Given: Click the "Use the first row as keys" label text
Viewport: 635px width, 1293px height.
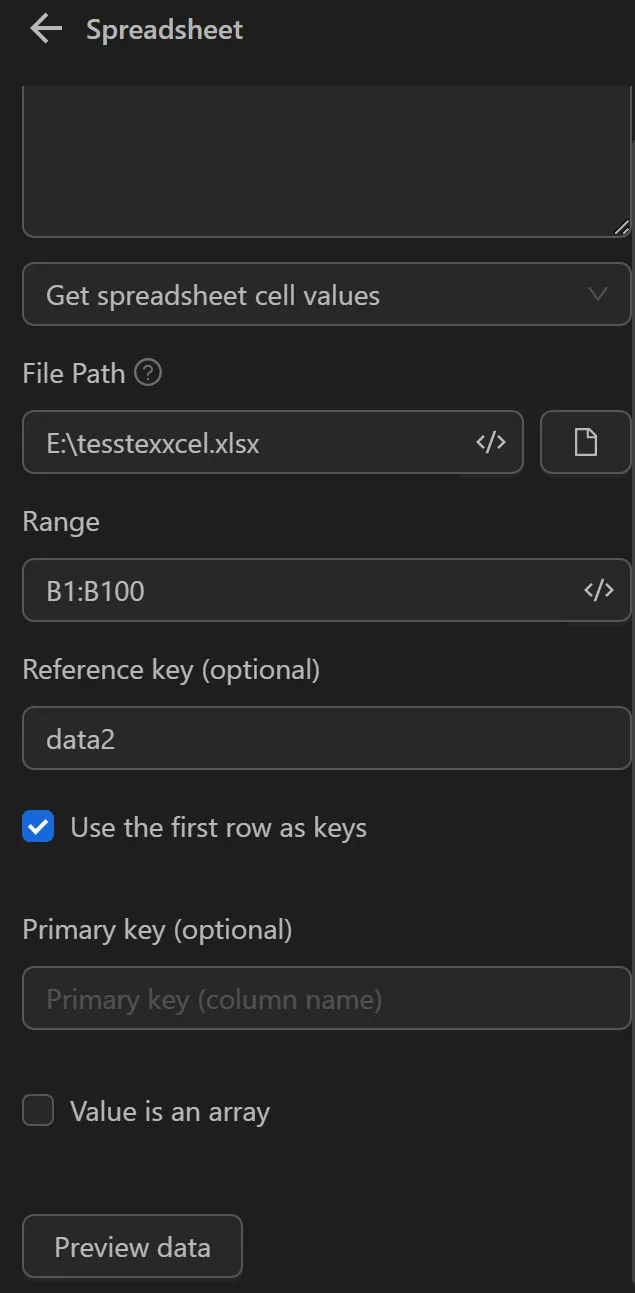Looking at the screenshot, I should point(218,828).
